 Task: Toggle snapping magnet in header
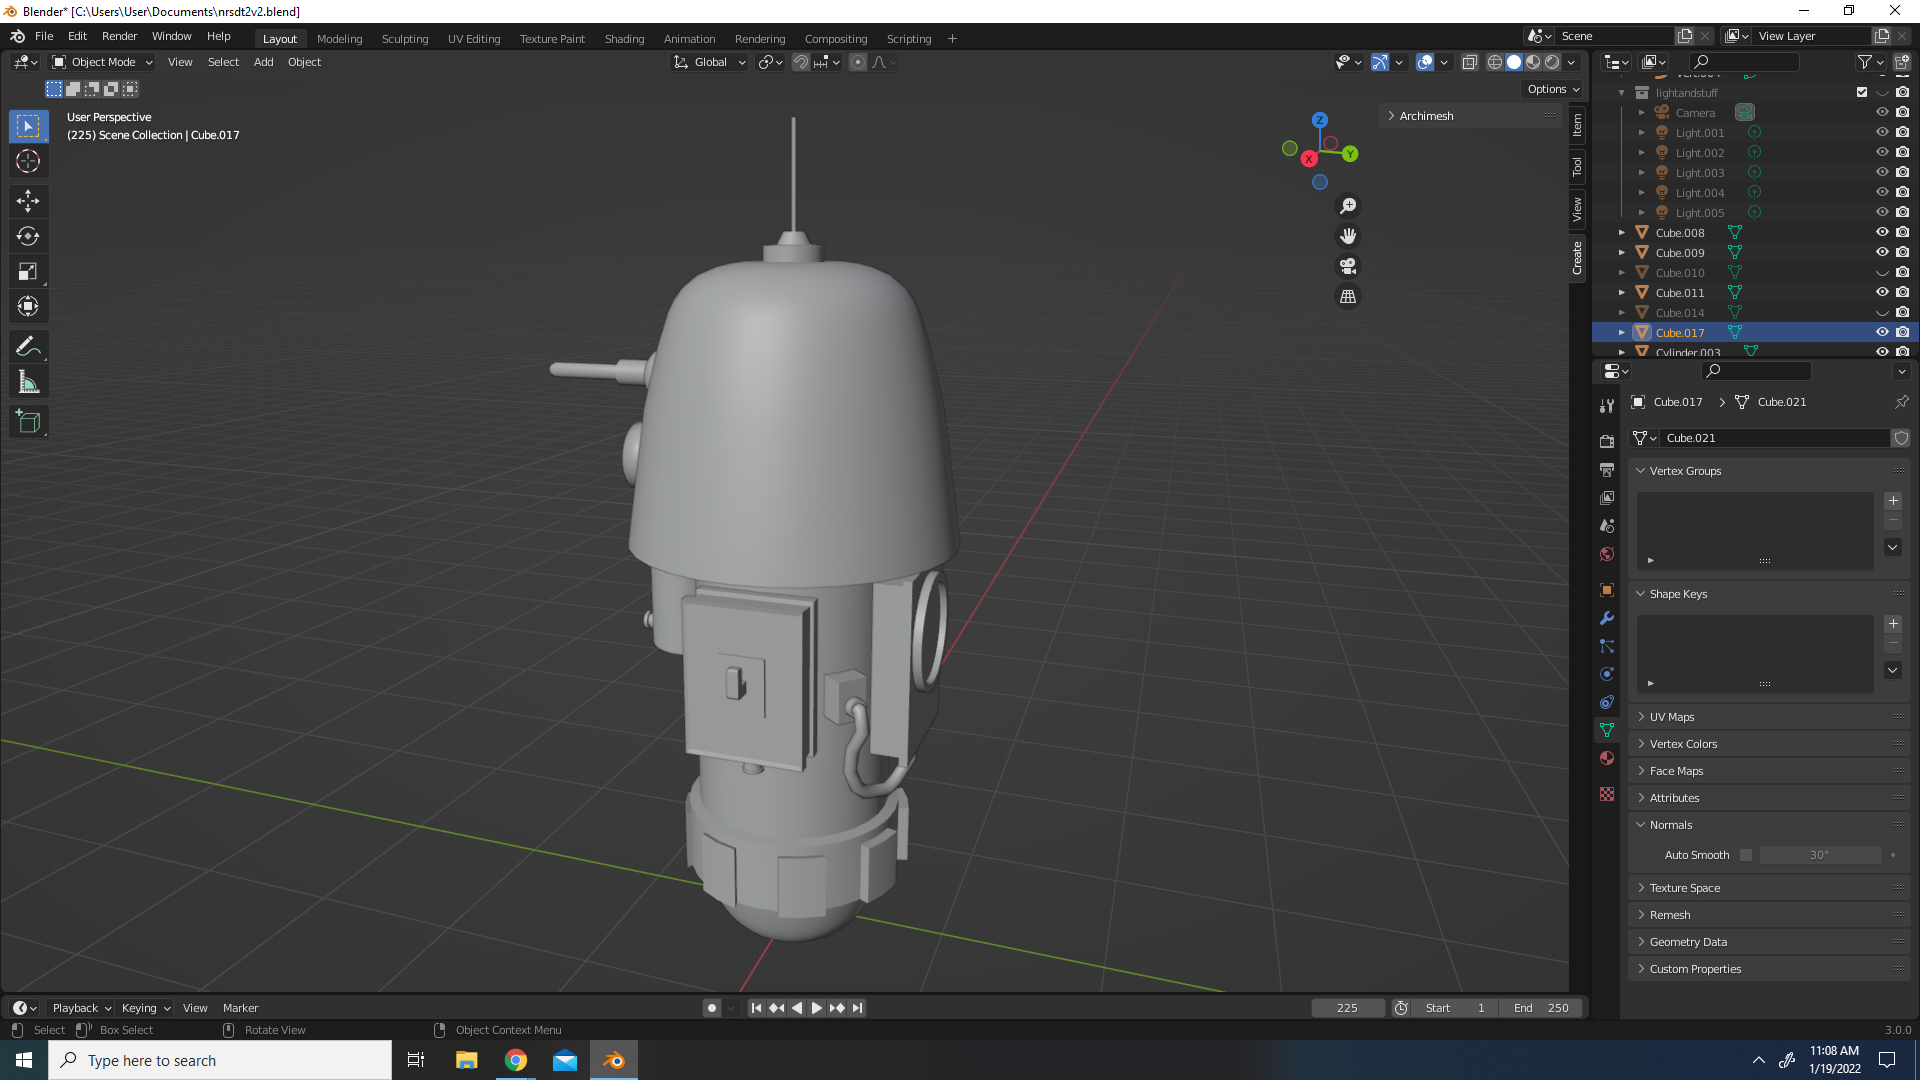pyautogui.click(x=801, y=62)
